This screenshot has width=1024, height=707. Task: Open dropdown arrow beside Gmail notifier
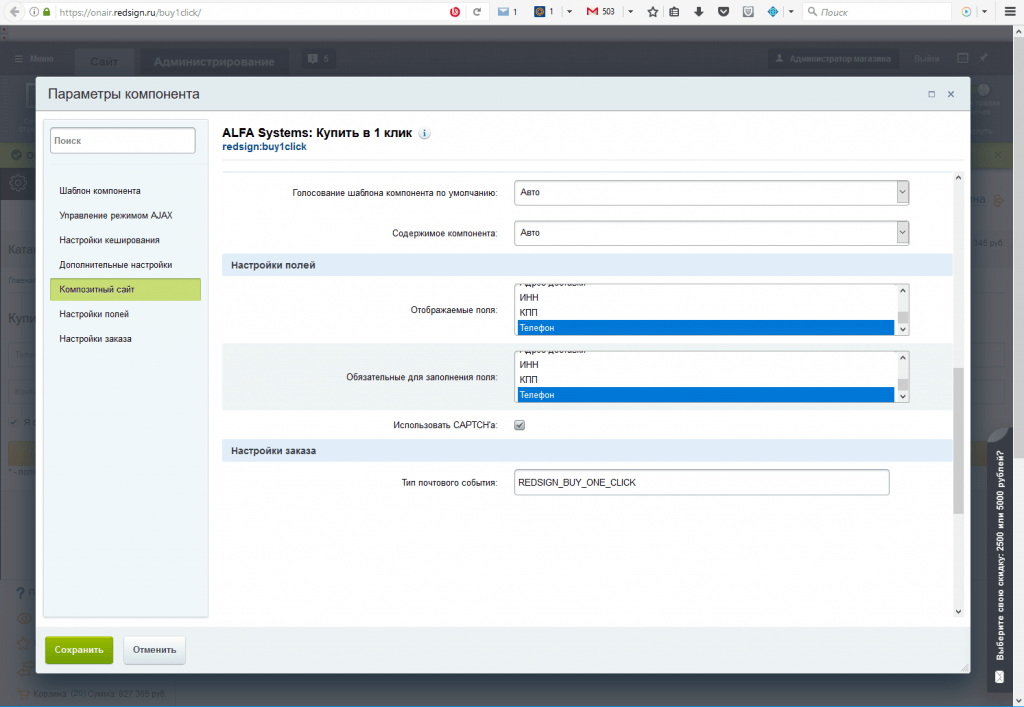[x=630, y=12]
